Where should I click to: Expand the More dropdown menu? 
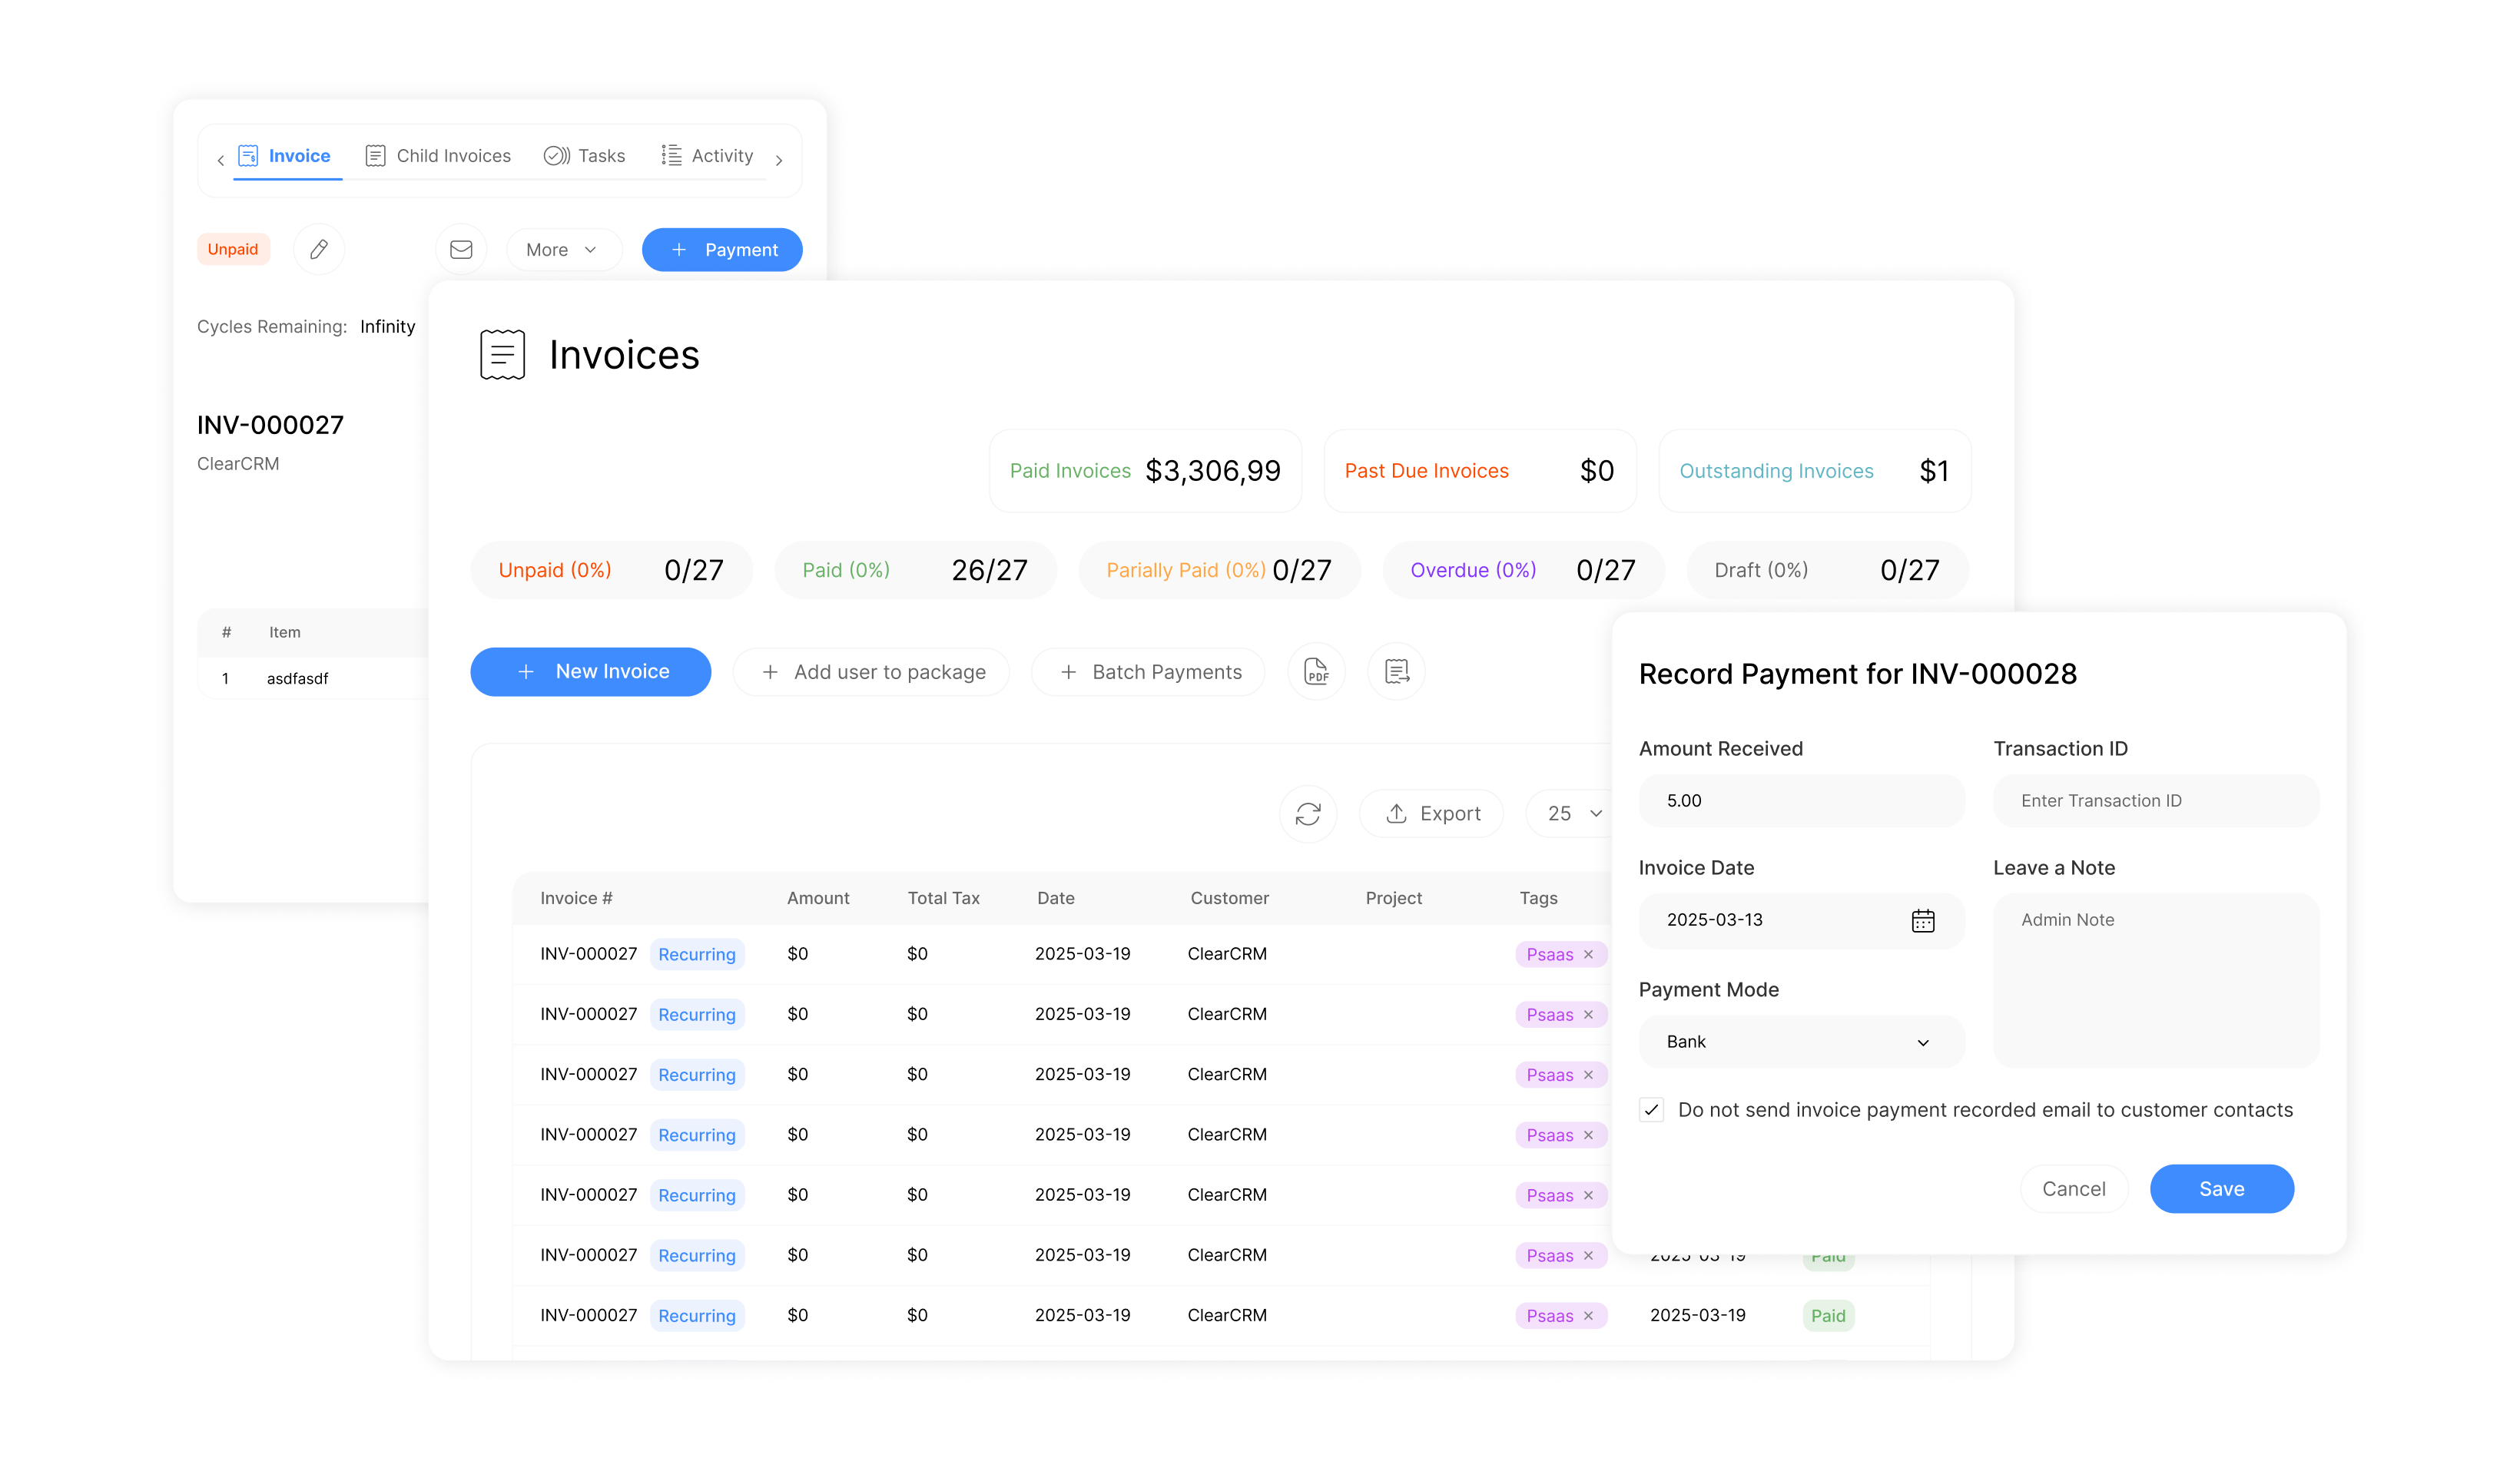pos(562,249)
